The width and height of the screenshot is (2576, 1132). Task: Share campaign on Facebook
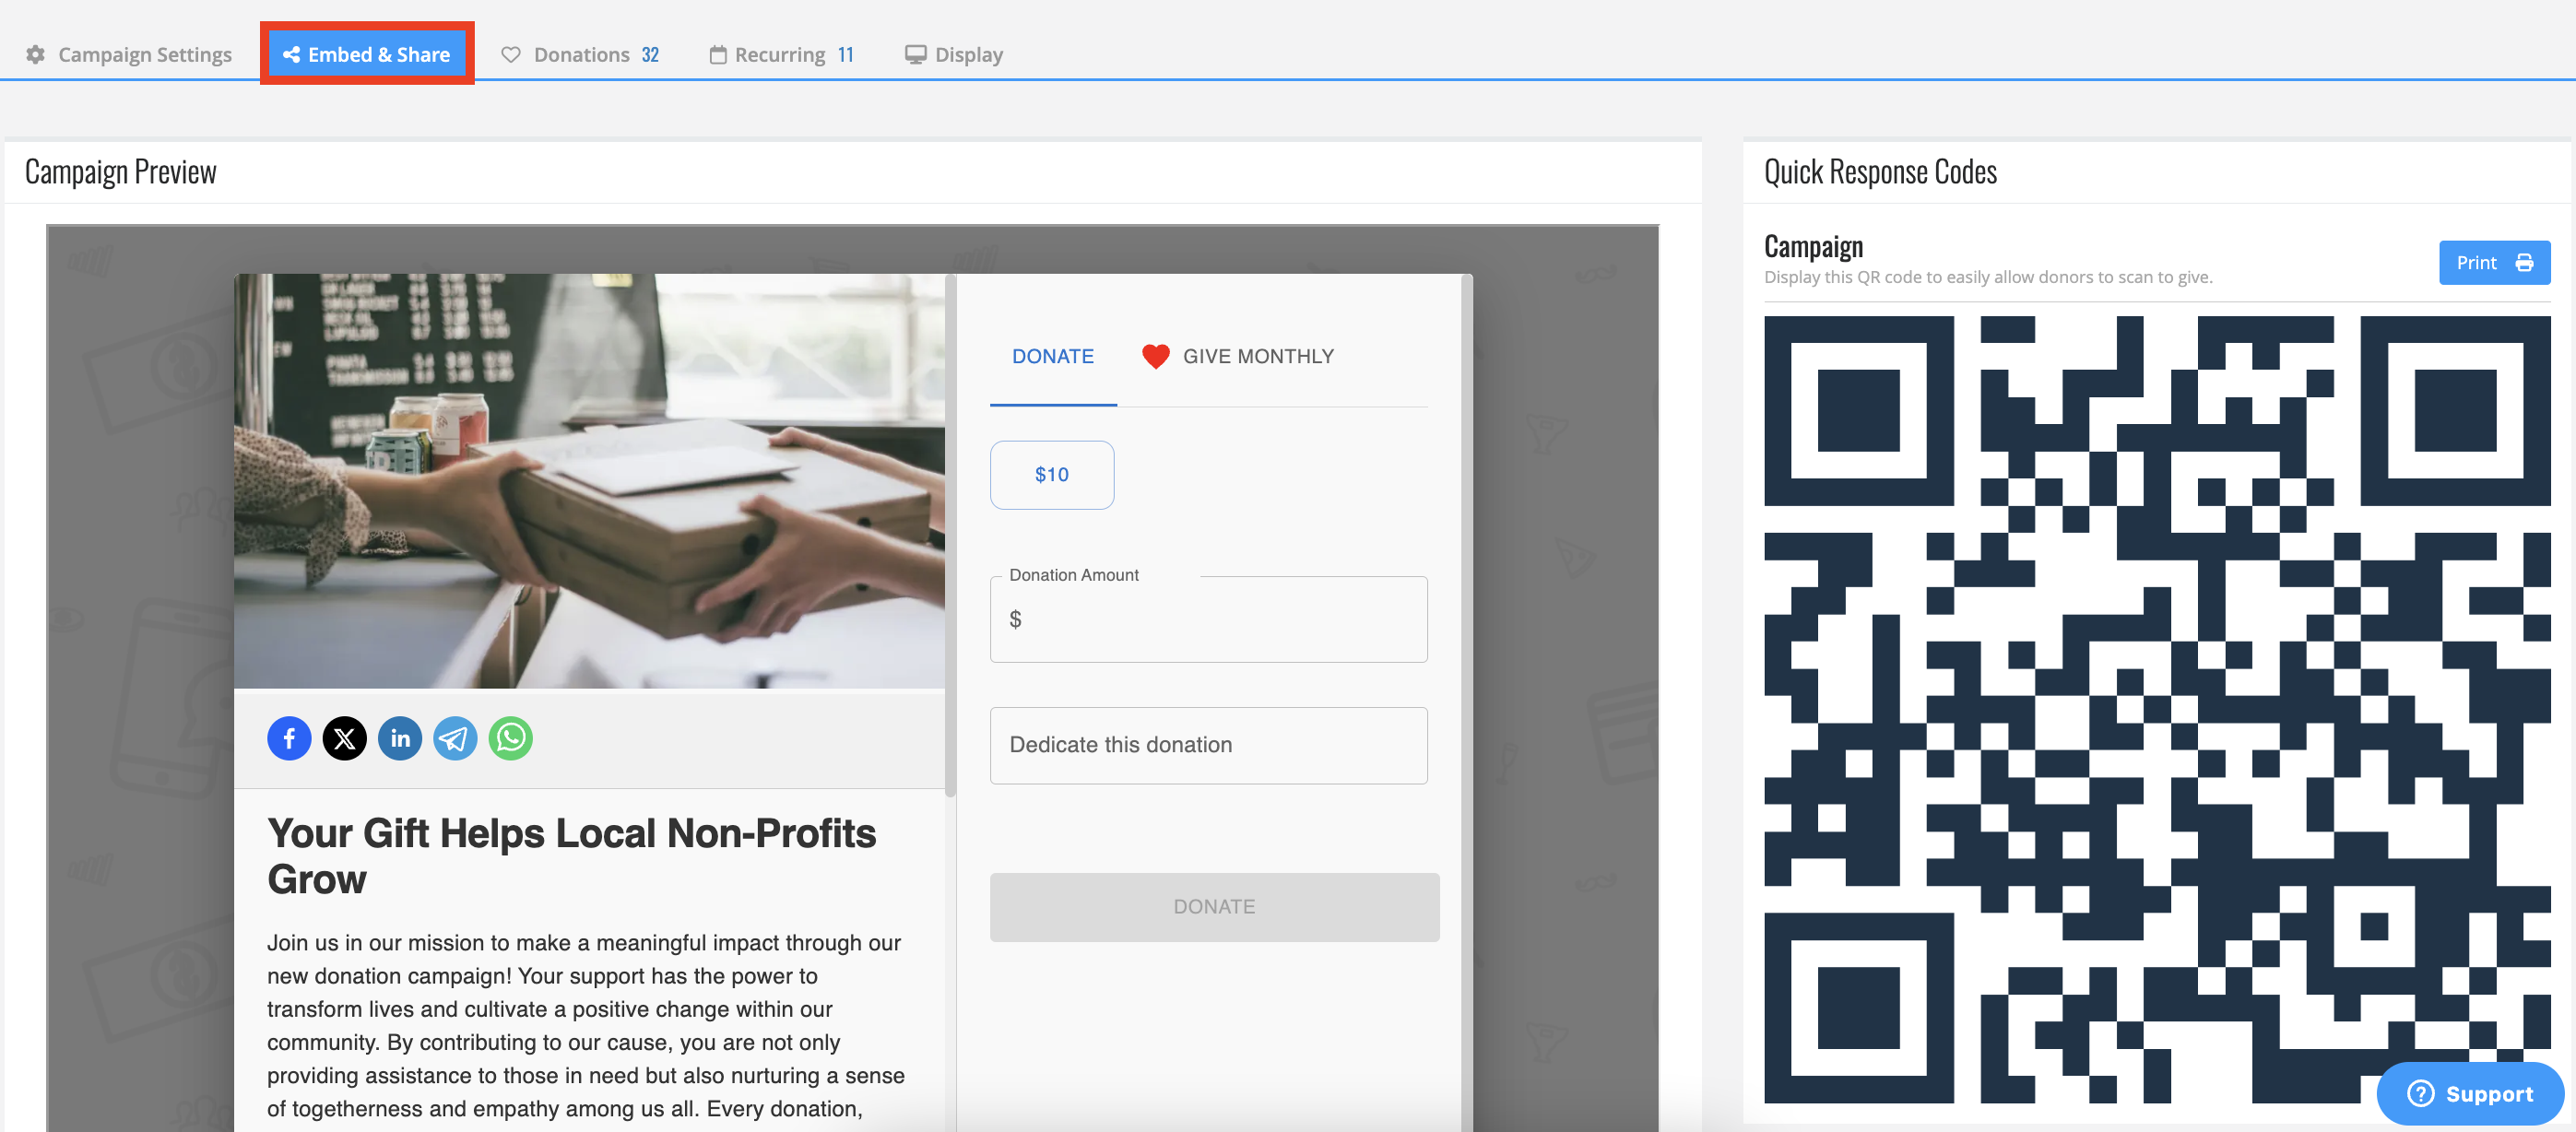(289, 738)
